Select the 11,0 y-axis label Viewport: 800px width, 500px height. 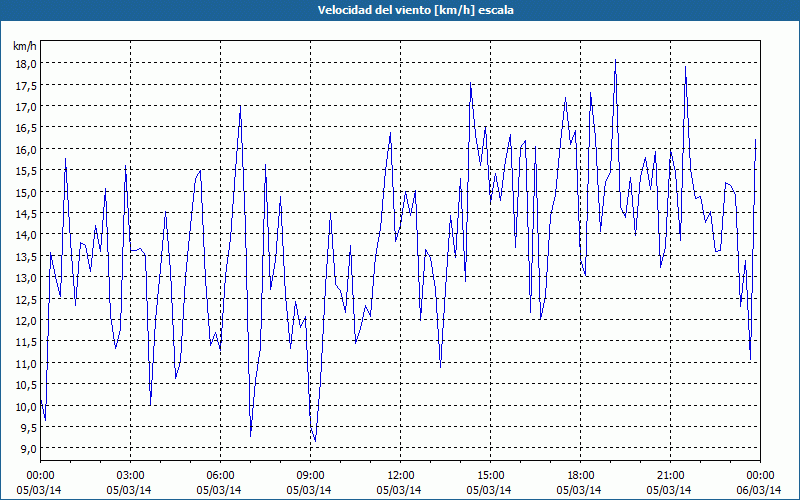(x=27, y=363)
